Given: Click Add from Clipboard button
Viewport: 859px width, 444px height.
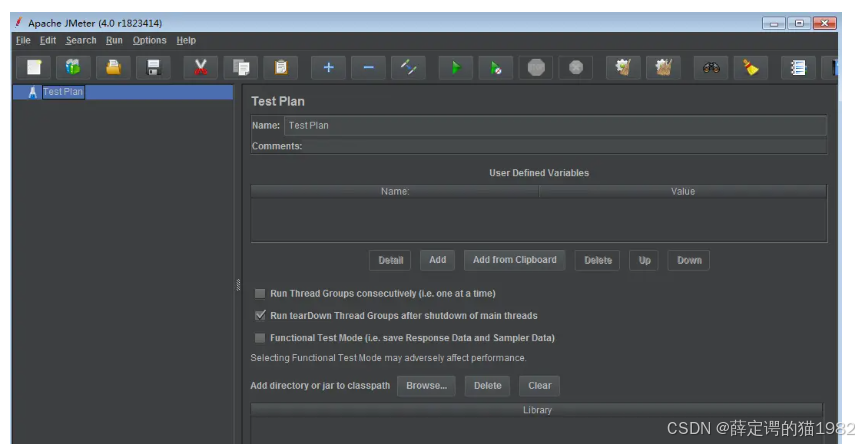Looking at the screenshot, I should 514,260.
